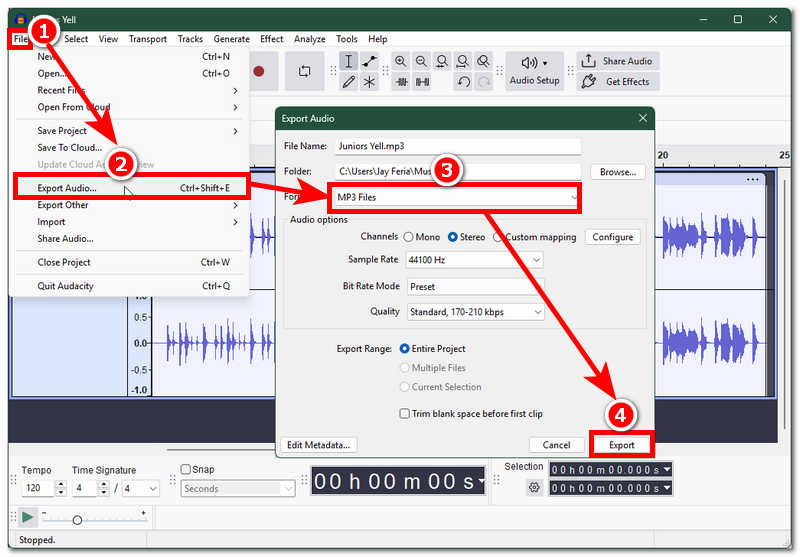Click Trim audio outside selection icon

point(402,82)
